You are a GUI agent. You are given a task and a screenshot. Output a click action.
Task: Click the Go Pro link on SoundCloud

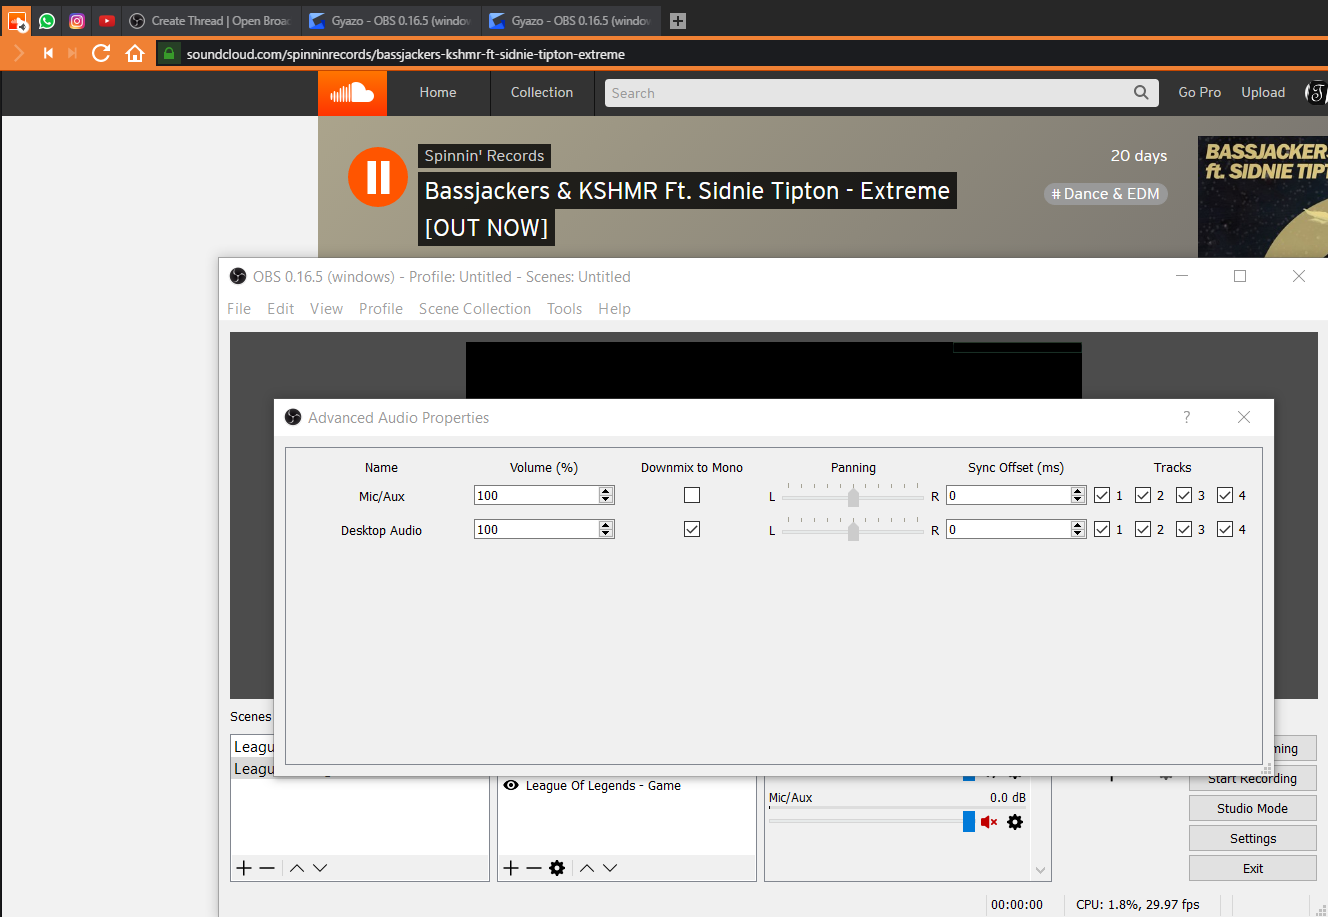coord(1200,93)
